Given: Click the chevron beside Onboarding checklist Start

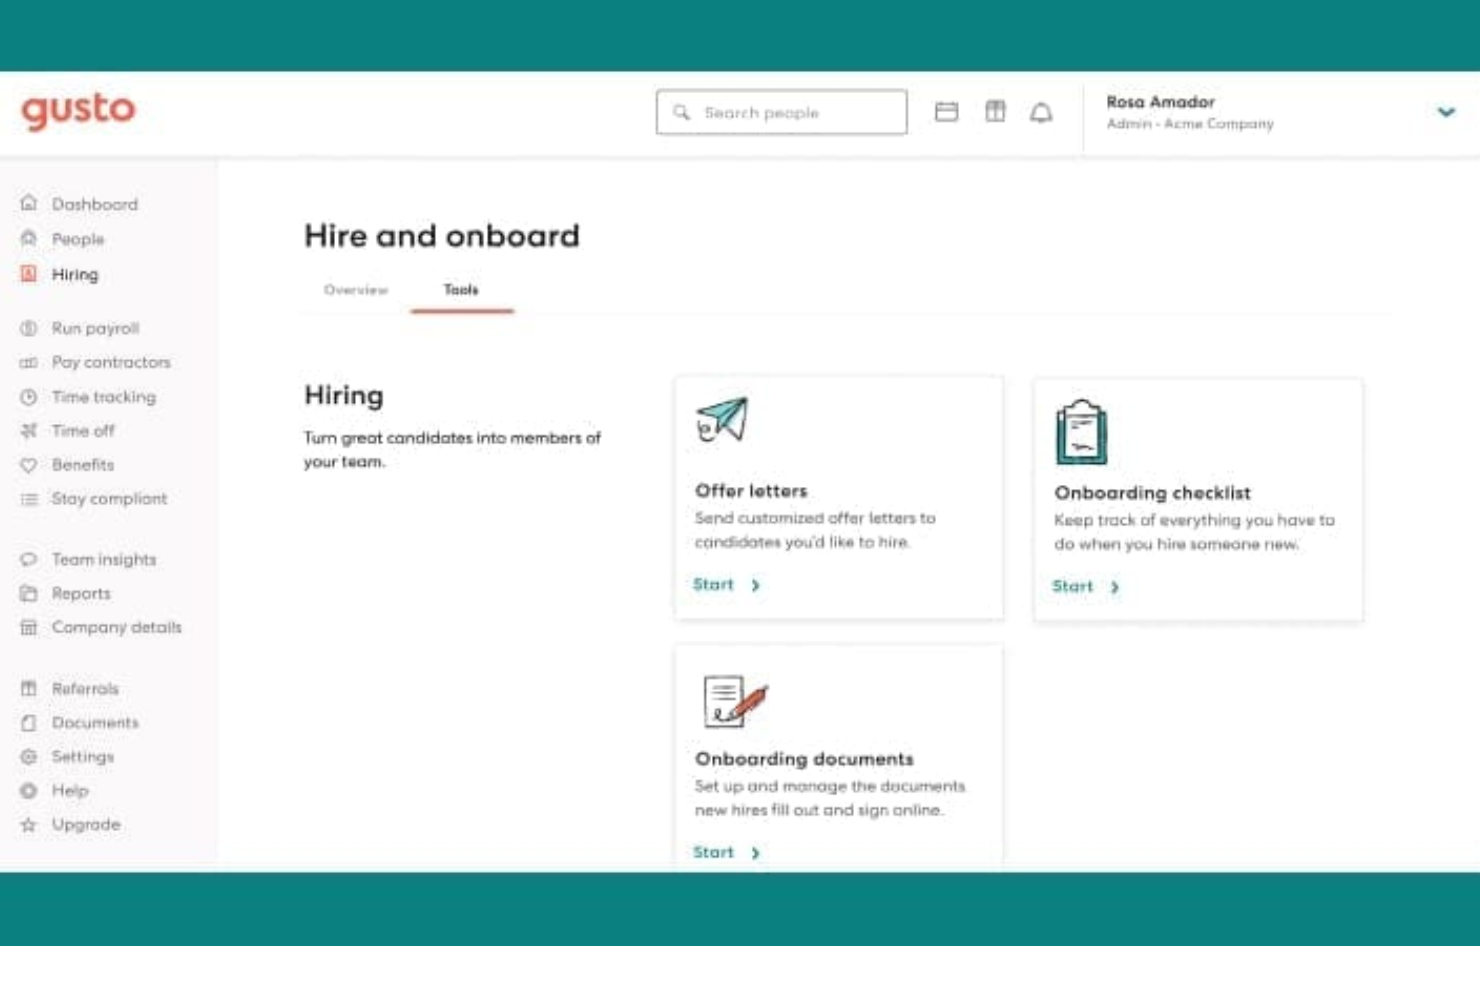Looking at the screenshot, I should point(1114,587).
